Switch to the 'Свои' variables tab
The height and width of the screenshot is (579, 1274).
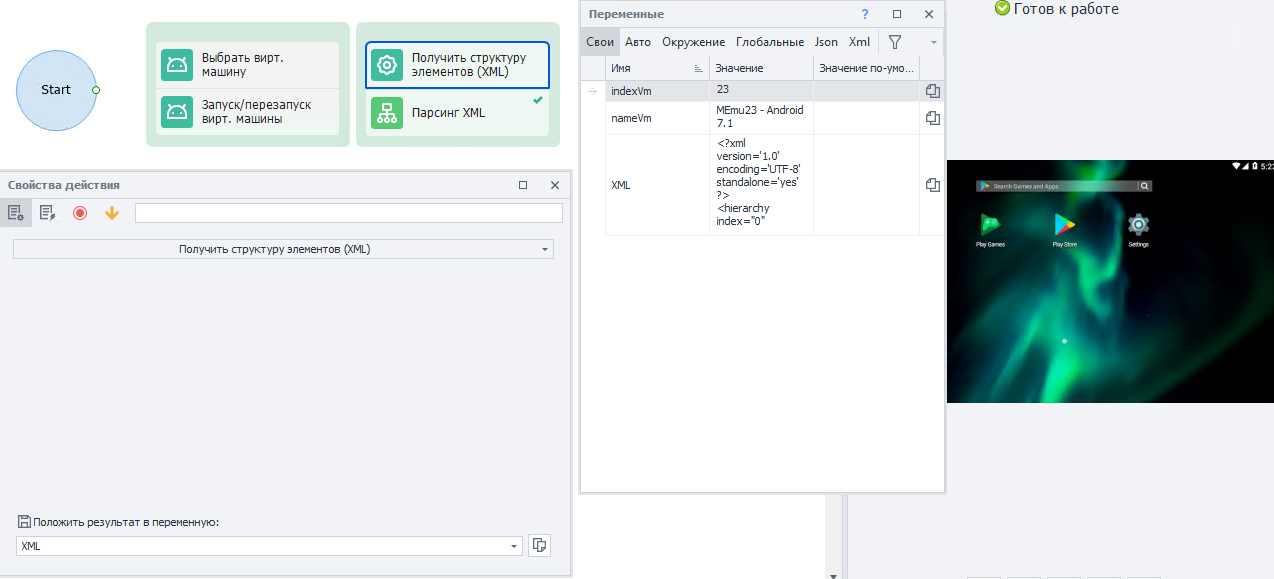600,42
